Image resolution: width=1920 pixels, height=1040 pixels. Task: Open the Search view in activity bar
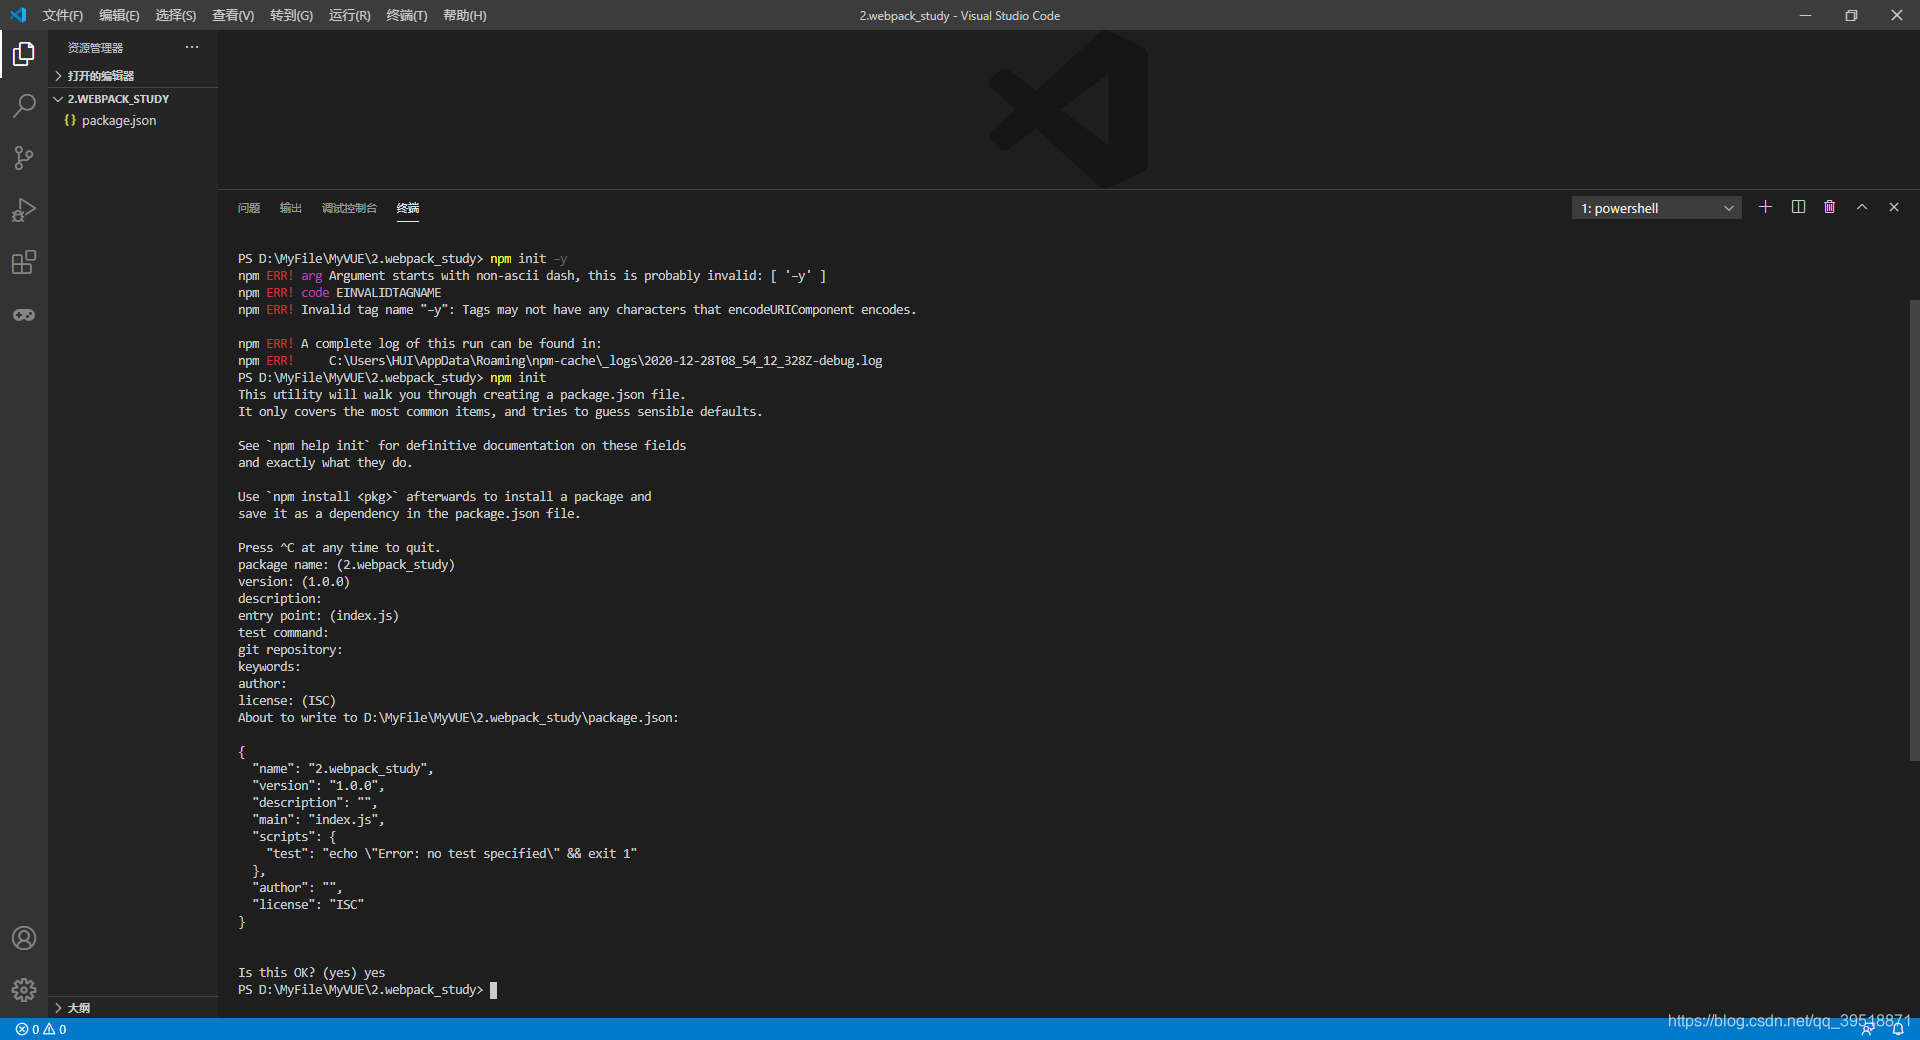point(24,106)
